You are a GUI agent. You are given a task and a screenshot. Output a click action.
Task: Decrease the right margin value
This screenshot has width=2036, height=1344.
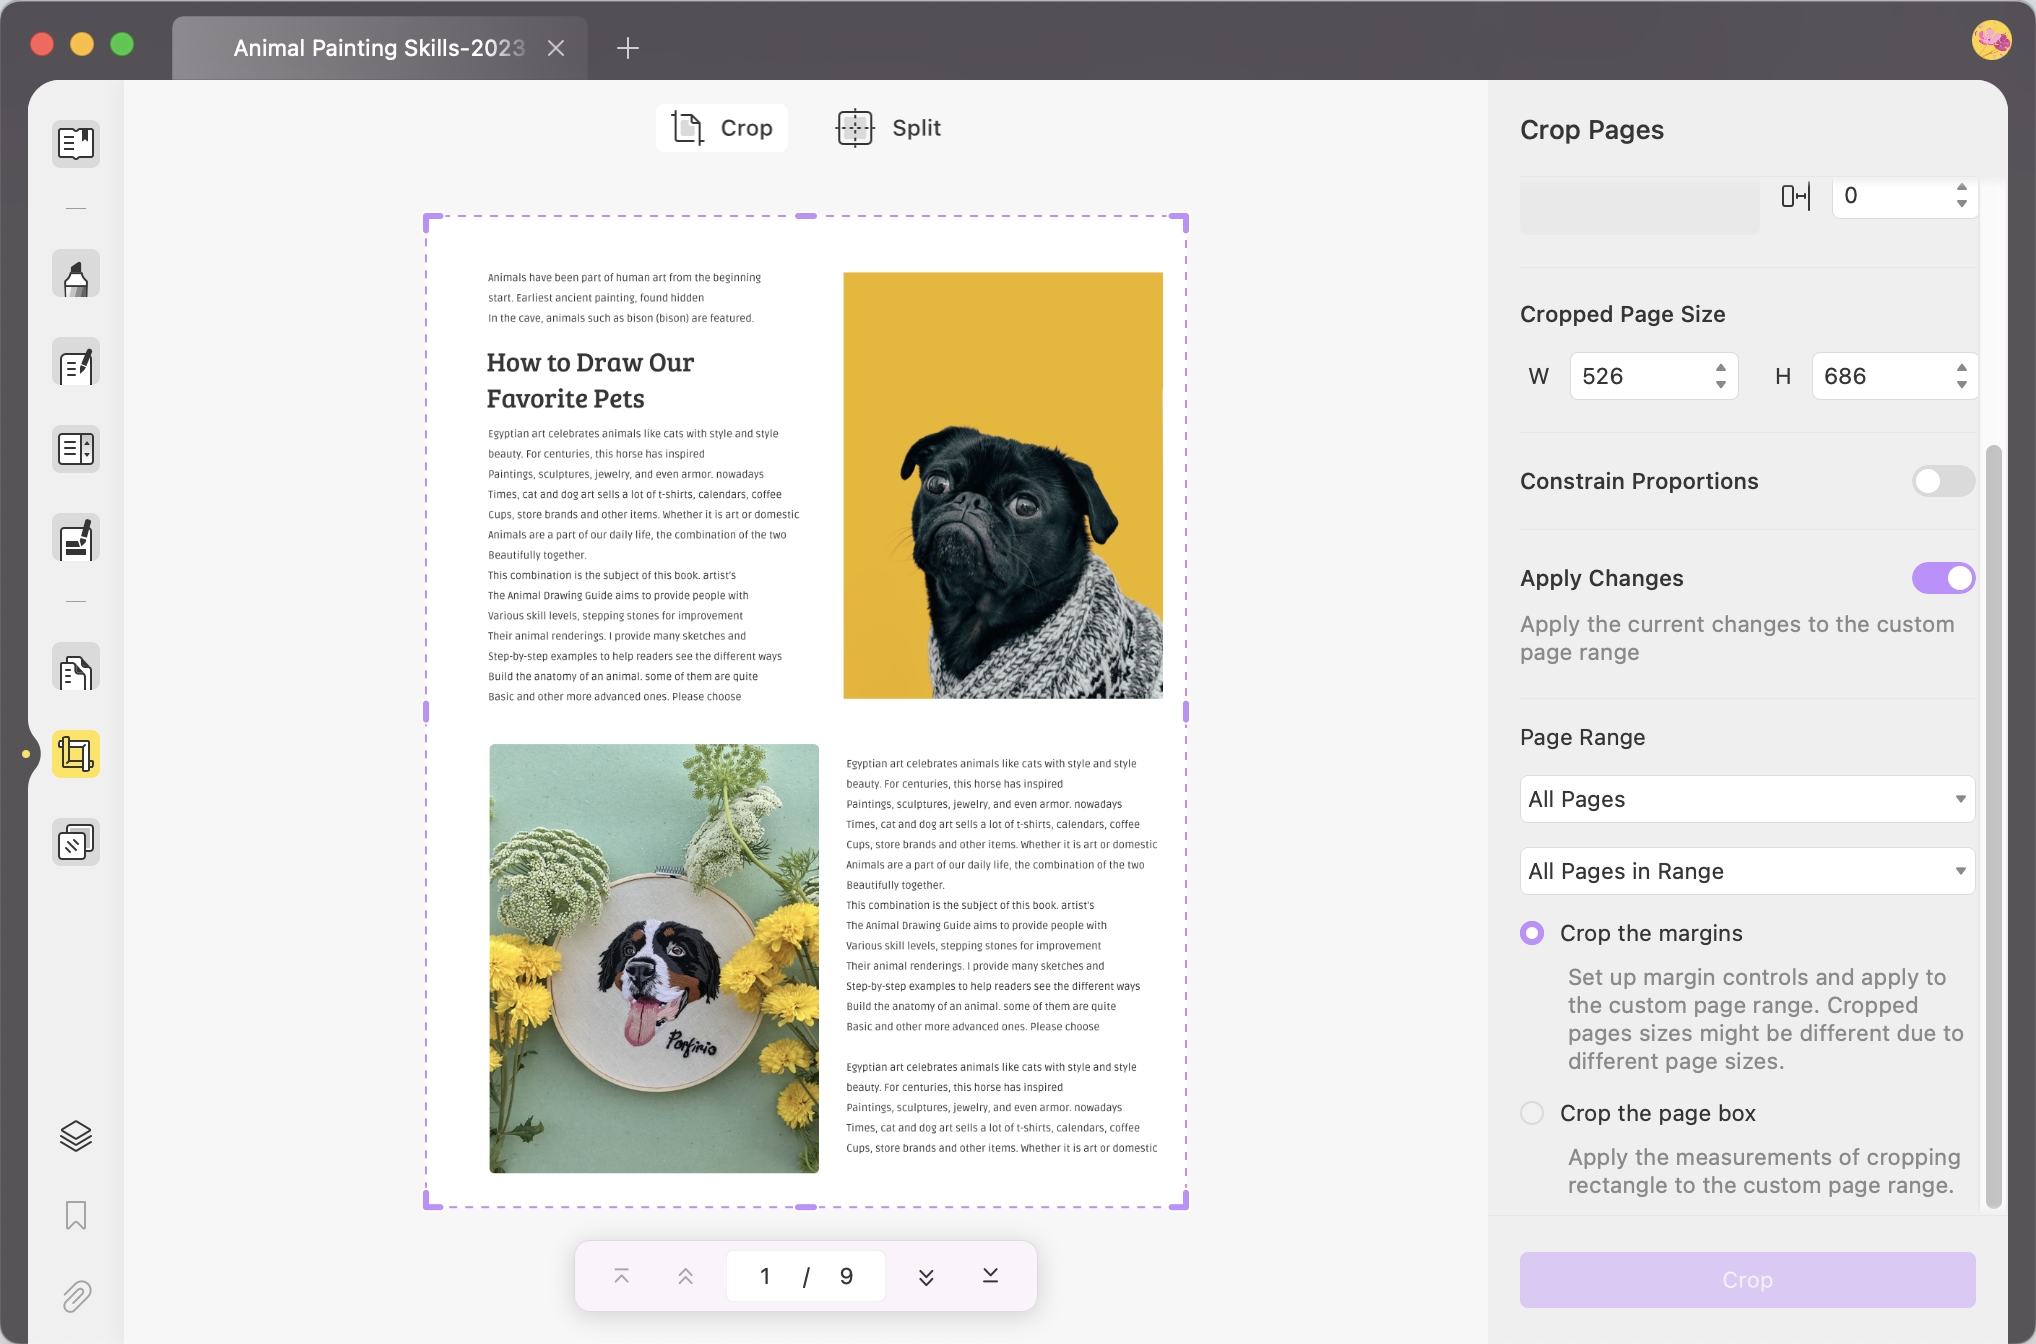[1962, 204]
